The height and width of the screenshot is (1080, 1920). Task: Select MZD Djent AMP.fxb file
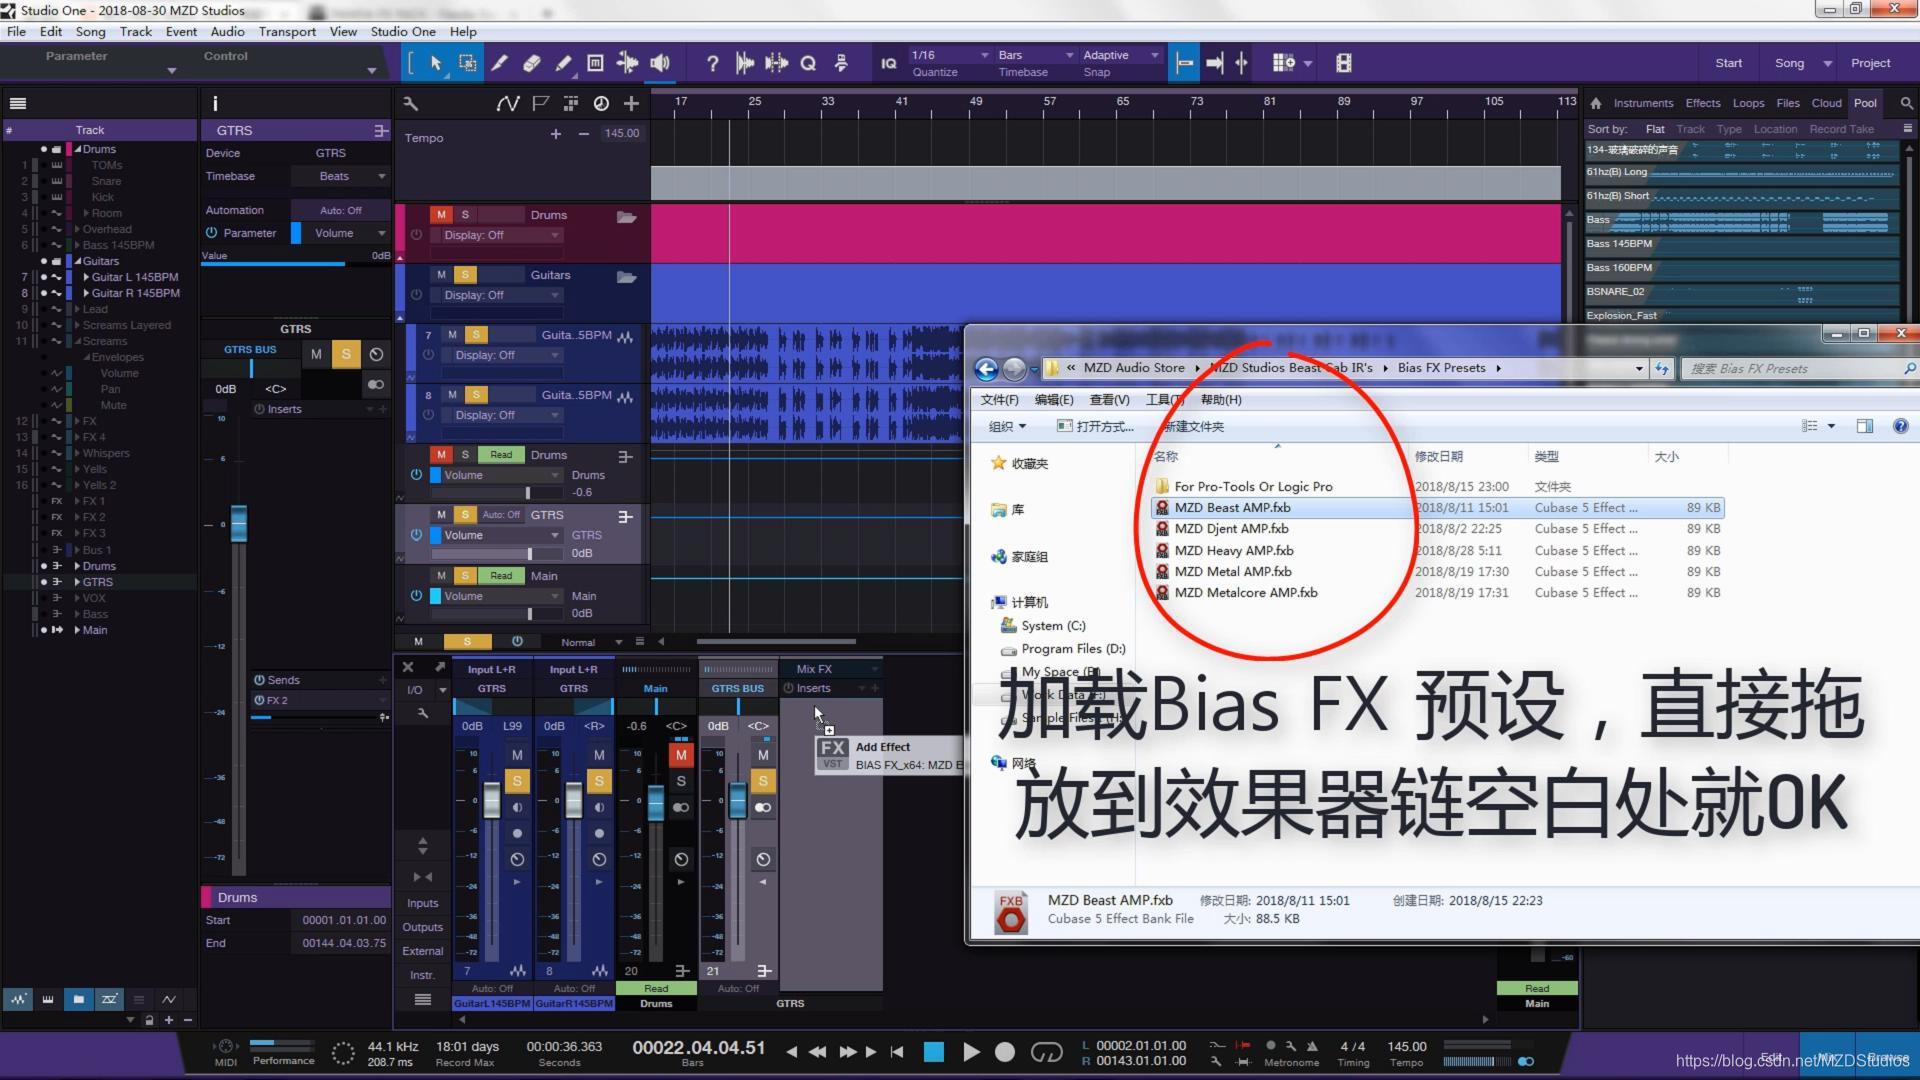1231,529
